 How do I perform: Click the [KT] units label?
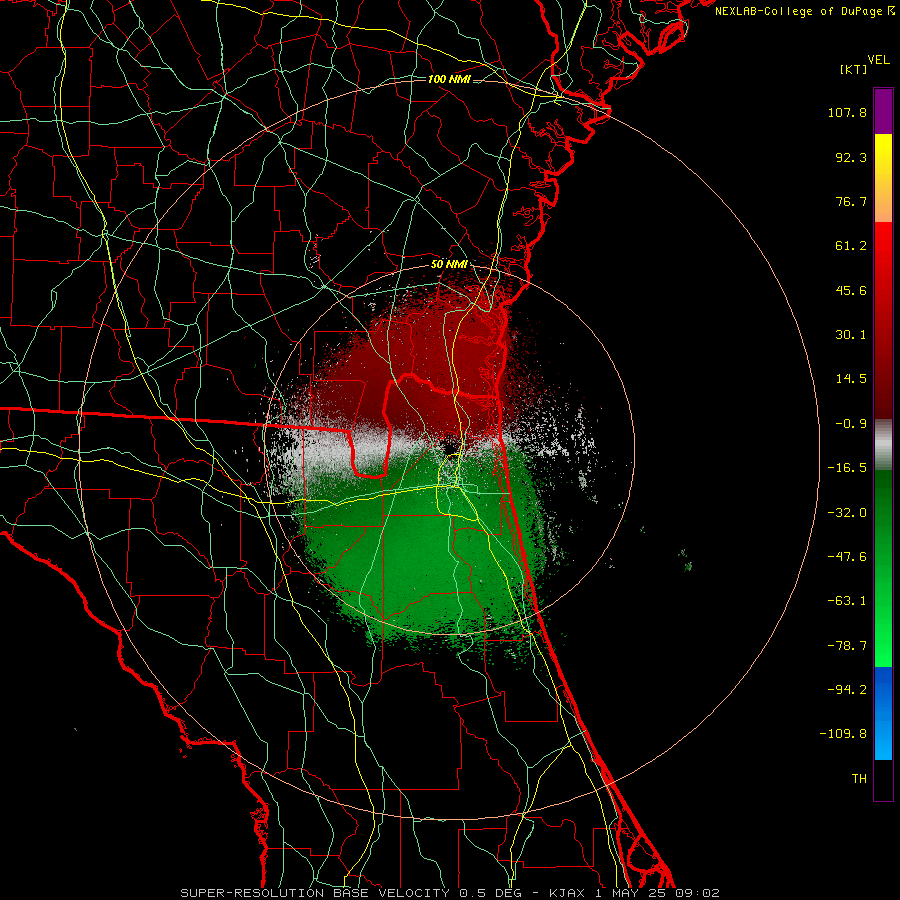[853, 69]
